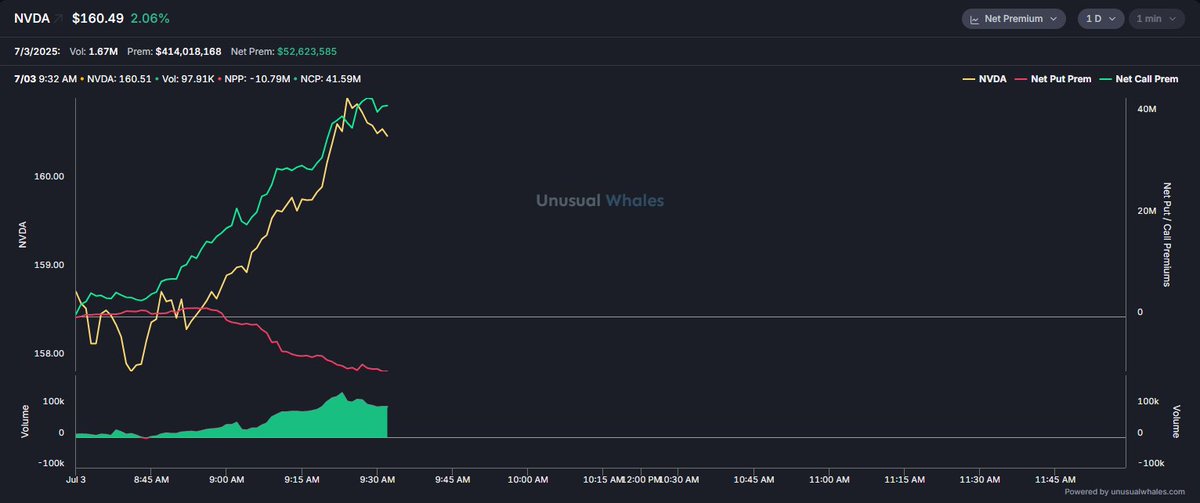Click the 7/3/2025 date label
This screenshot has height=503, width=1200.
pyautogui.click(x=37, y=50)
